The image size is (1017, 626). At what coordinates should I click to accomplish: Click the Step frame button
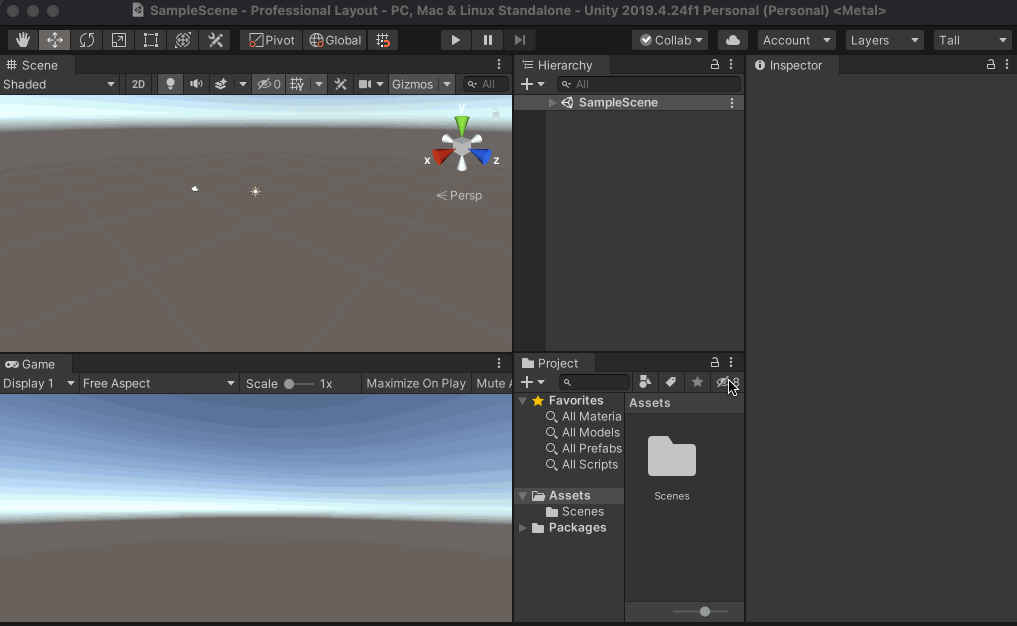tap(520, 40)
